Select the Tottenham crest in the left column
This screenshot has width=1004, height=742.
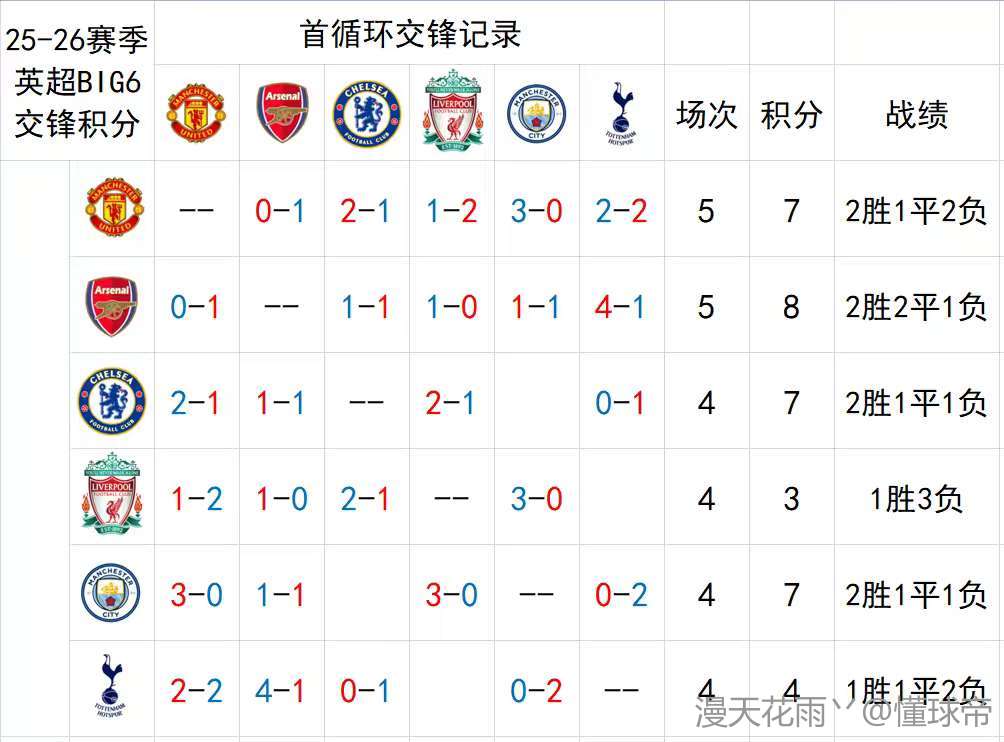tap(111, 690)
